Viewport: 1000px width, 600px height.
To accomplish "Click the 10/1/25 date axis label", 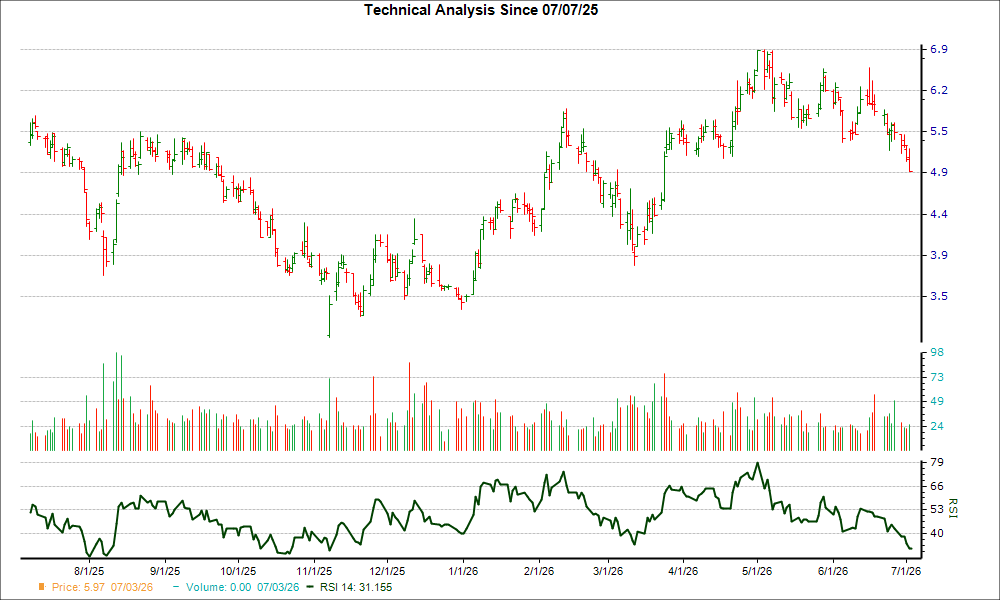I will click(x=238, y=571).
